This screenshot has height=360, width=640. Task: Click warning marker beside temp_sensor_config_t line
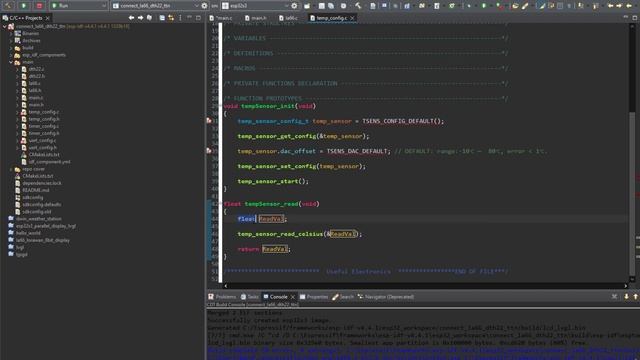(209, 121)
